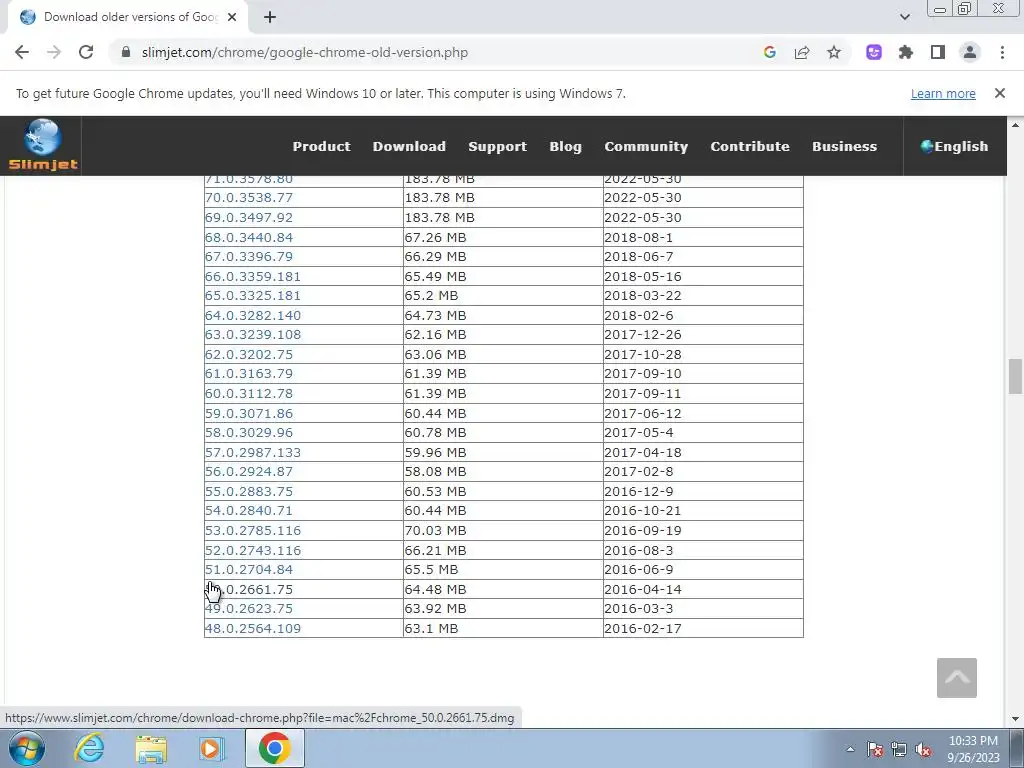Download Chrome version 49.0.2623.75
Screen dimensions: 1024x768
(249, 609)
